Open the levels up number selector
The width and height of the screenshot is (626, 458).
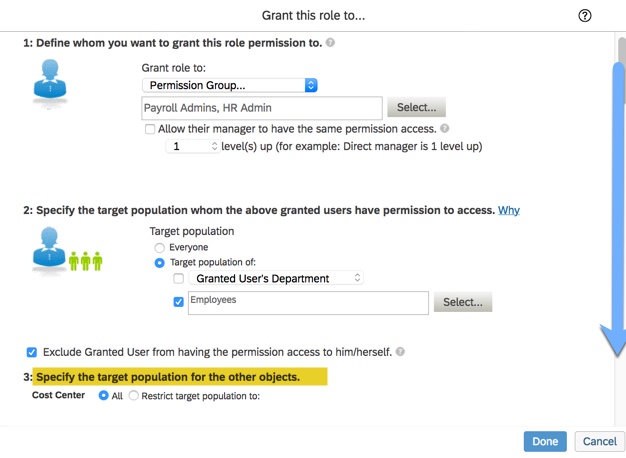point(192,146)
